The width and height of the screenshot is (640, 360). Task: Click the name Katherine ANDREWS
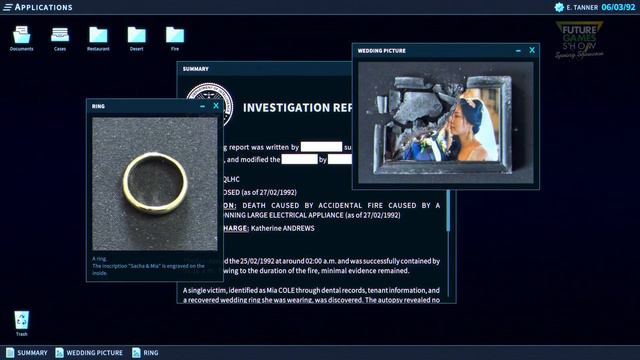pyautogui.click(x=282, y=228)
